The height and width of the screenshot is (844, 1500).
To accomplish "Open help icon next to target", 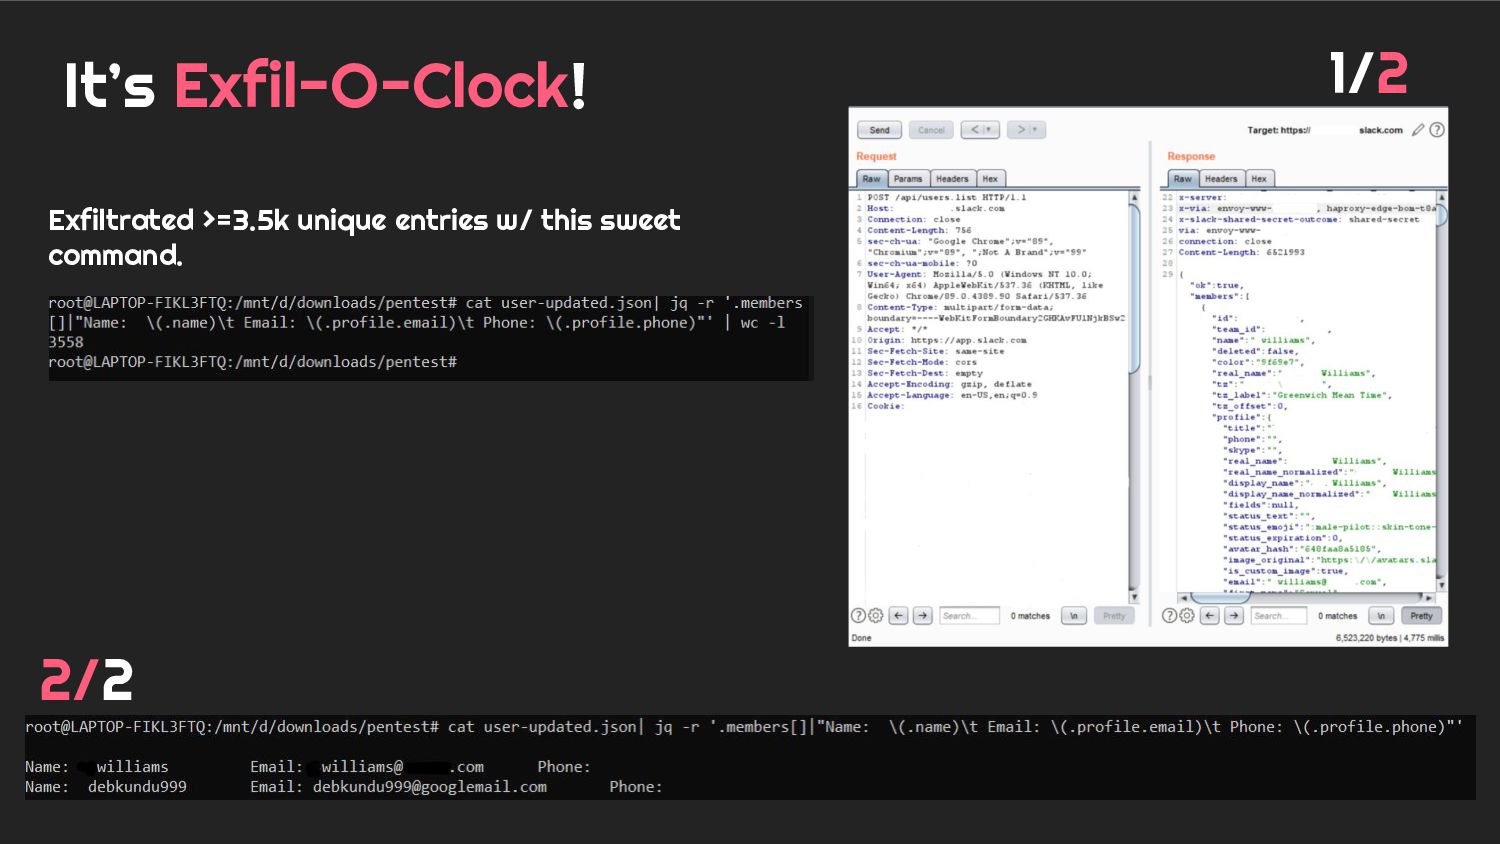I will (1437, 130).
